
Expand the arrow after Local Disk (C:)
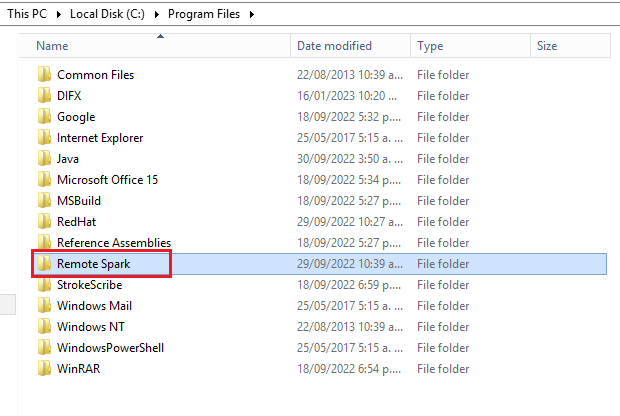(x=157, y=15)
